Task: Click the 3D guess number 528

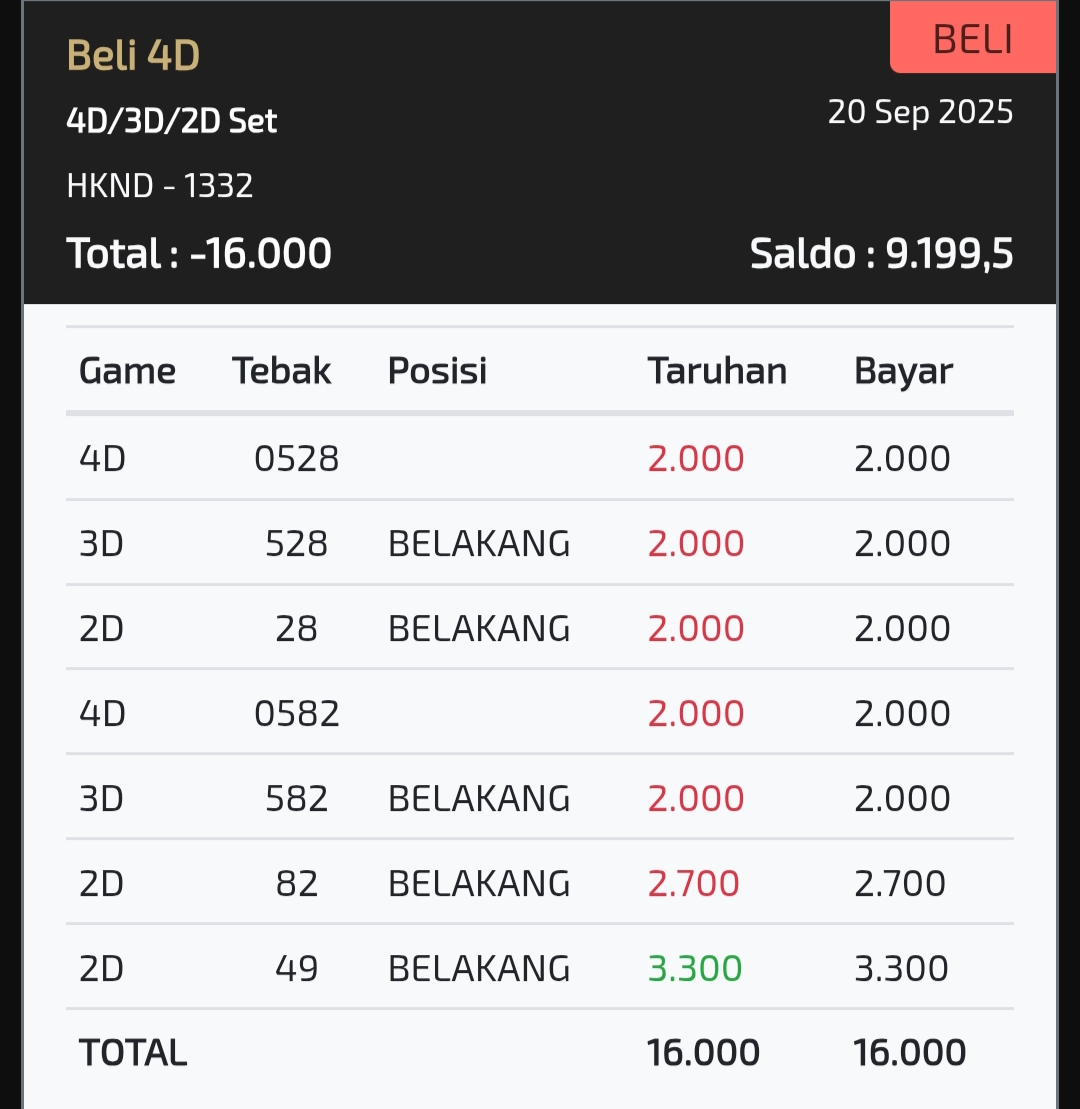Action: coord(297,544)
